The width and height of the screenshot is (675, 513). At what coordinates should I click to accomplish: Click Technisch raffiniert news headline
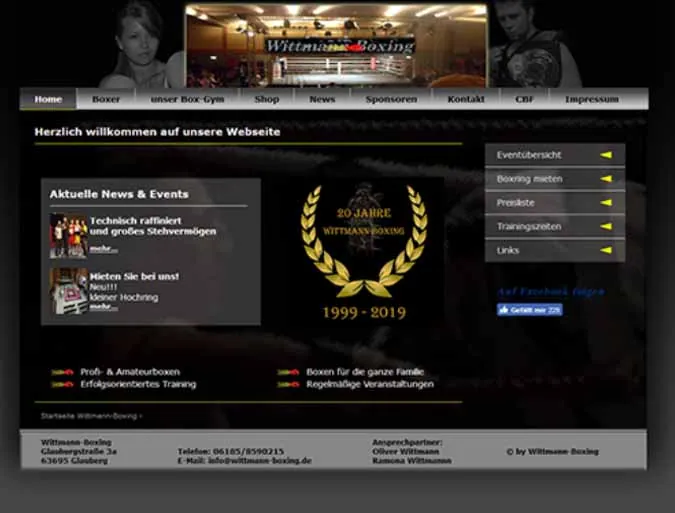(x=153, y=226)
